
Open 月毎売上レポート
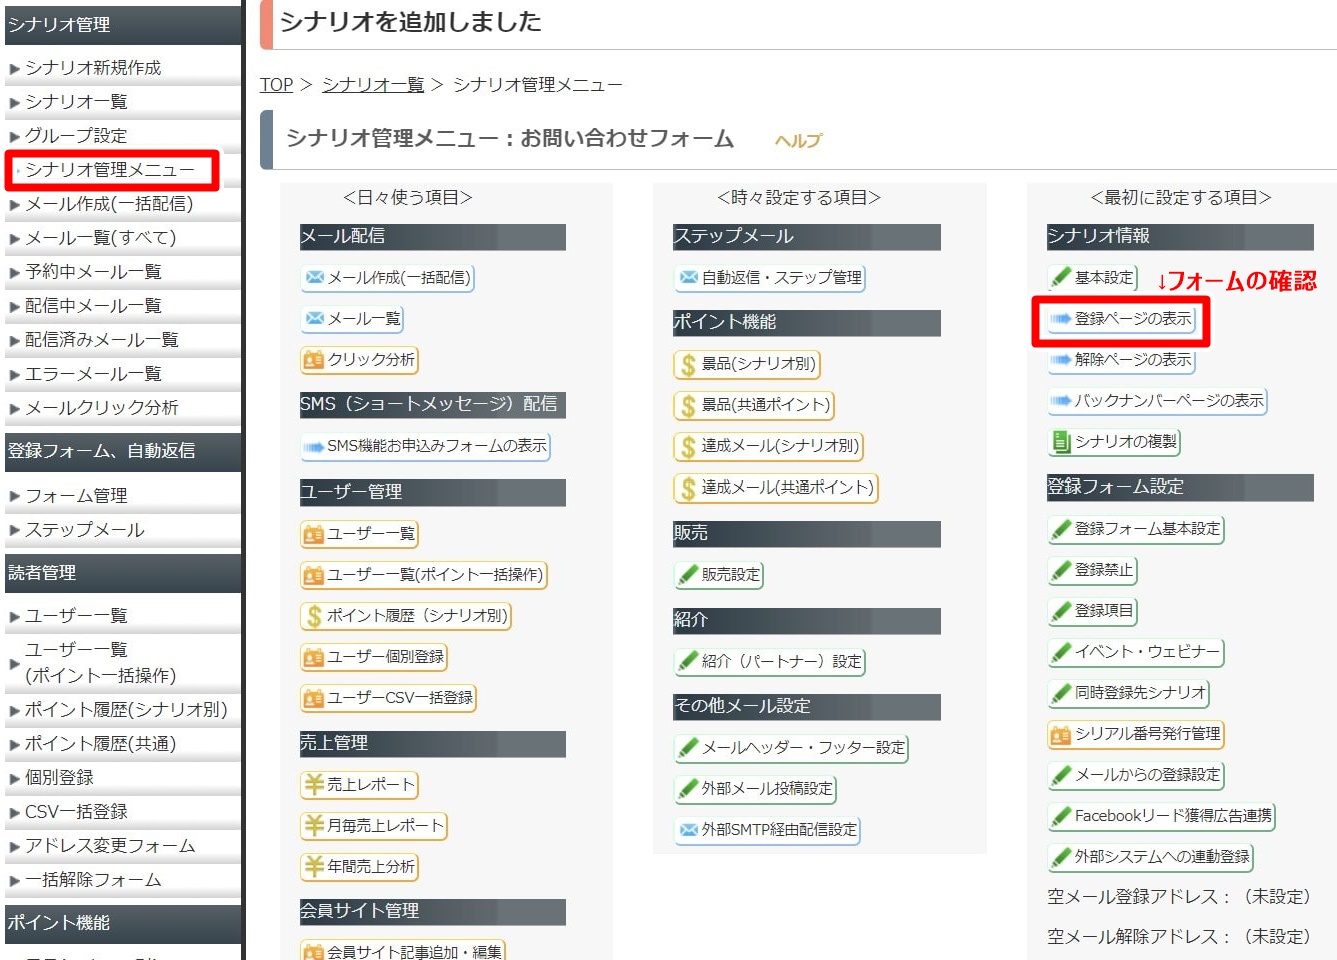[374, 826]
